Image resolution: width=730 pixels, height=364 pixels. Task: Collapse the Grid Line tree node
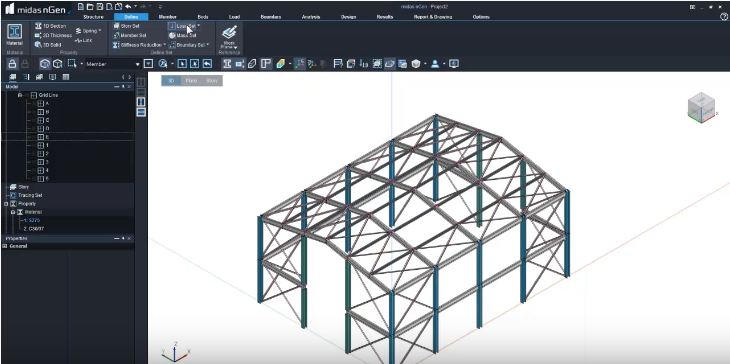[20, 95]
